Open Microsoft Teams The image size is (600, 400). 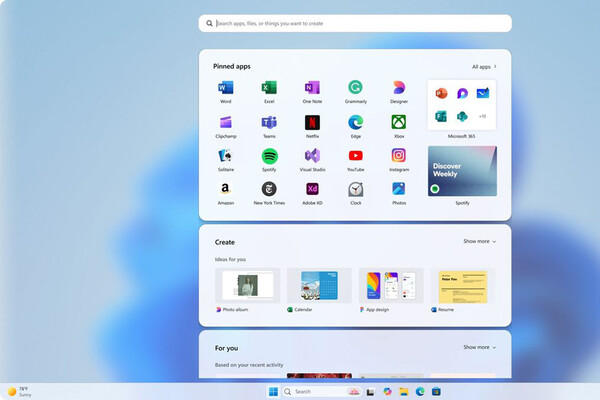(269, 122)
